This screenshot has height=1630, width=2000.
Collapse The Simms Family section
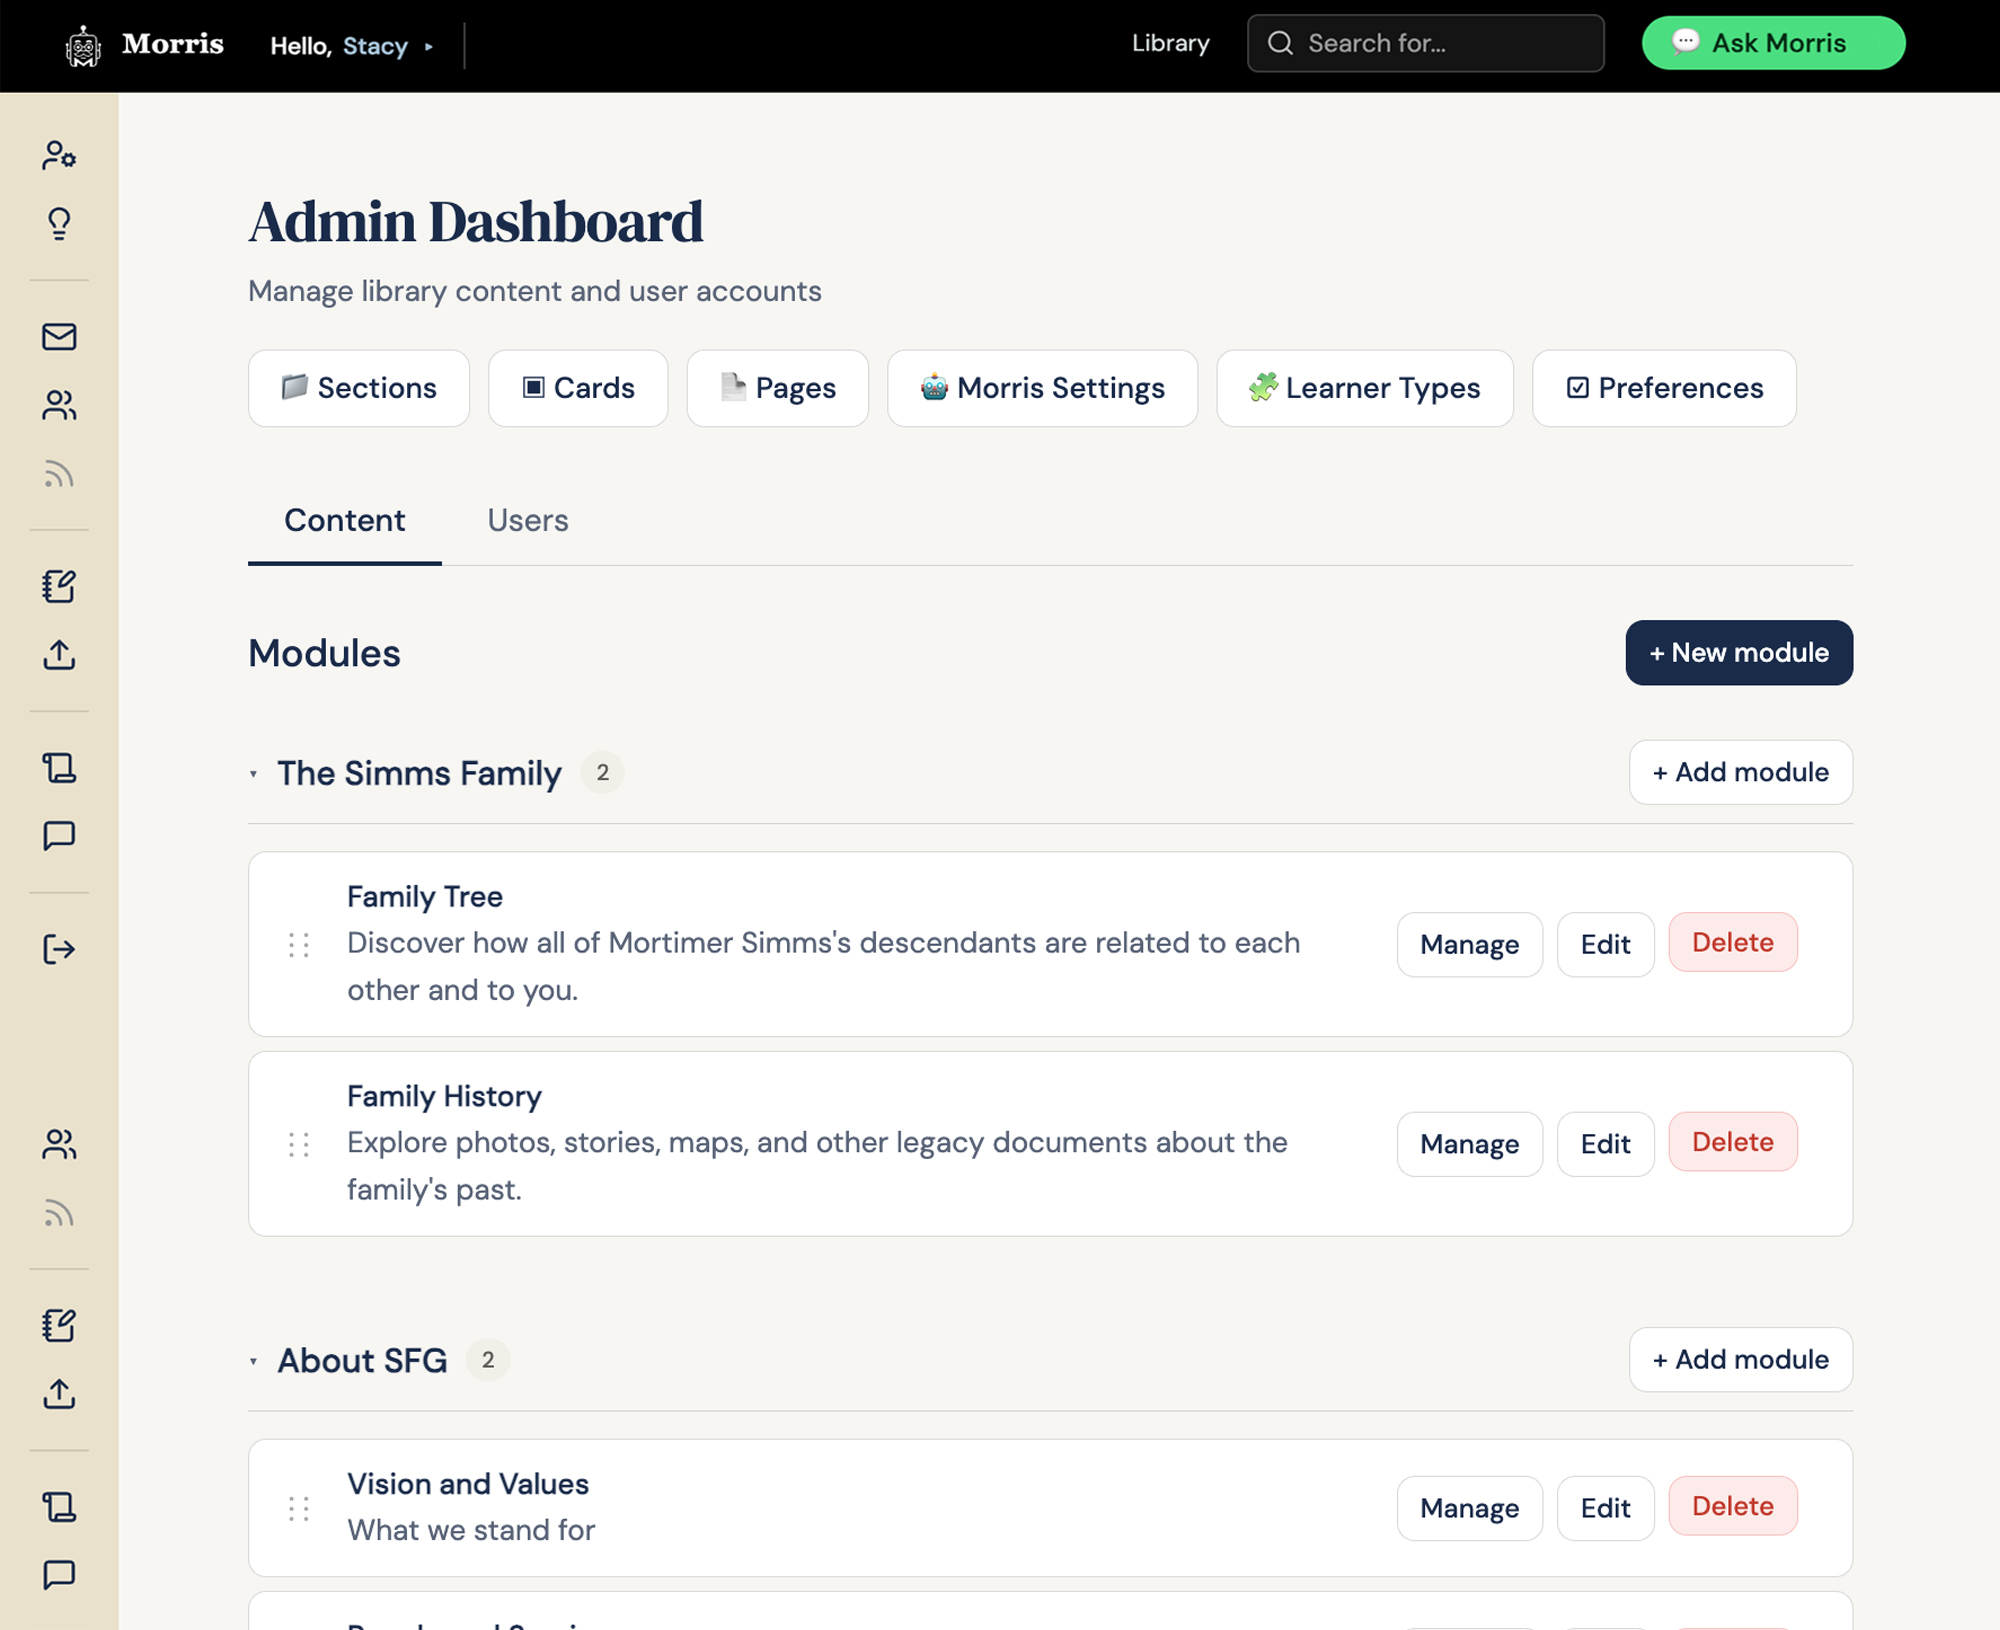pos(254,774)
